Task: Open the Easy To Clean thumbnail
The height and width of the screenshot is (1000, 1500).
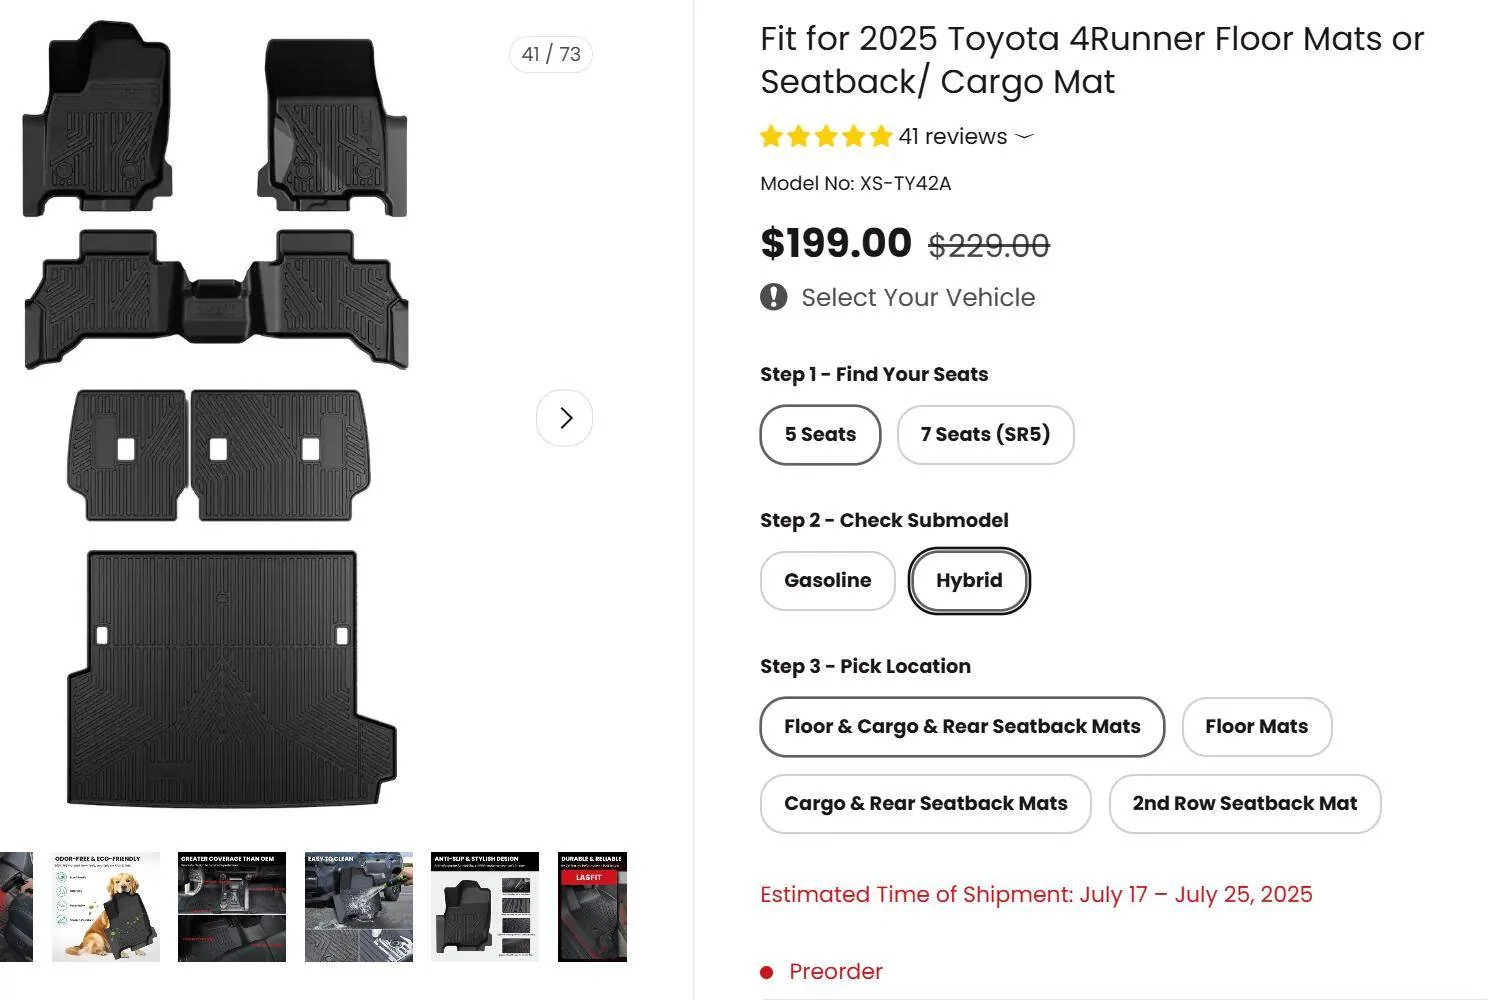Action: (x=359, y=905)
